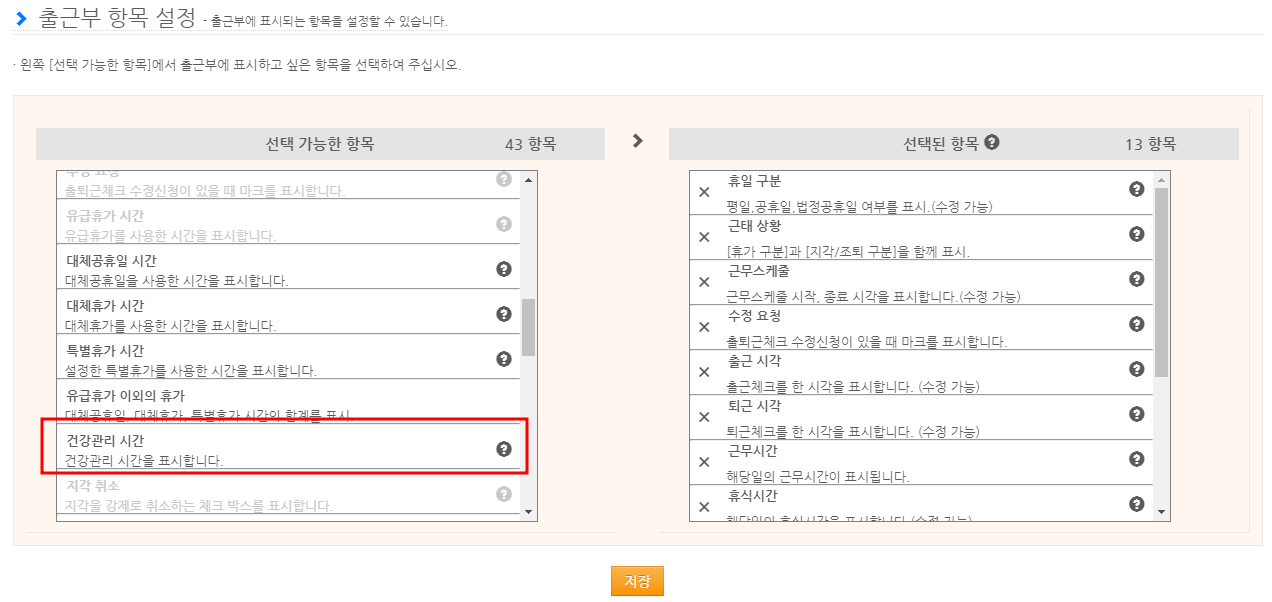Click help icon for 근무스케줄 item
Image resolution: width=1272 pixels, height=602 pixels.
point(1136,279)
